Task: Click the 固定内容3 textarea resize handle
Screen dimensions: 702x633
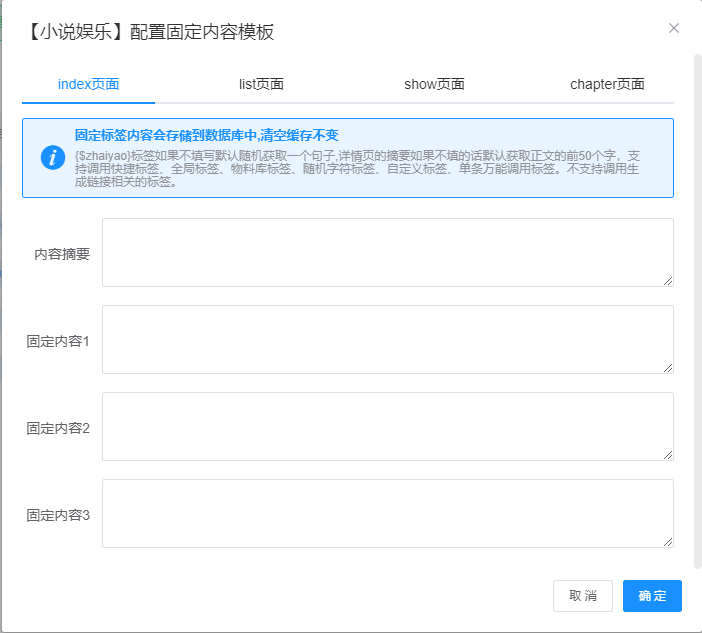Action: 668,542
